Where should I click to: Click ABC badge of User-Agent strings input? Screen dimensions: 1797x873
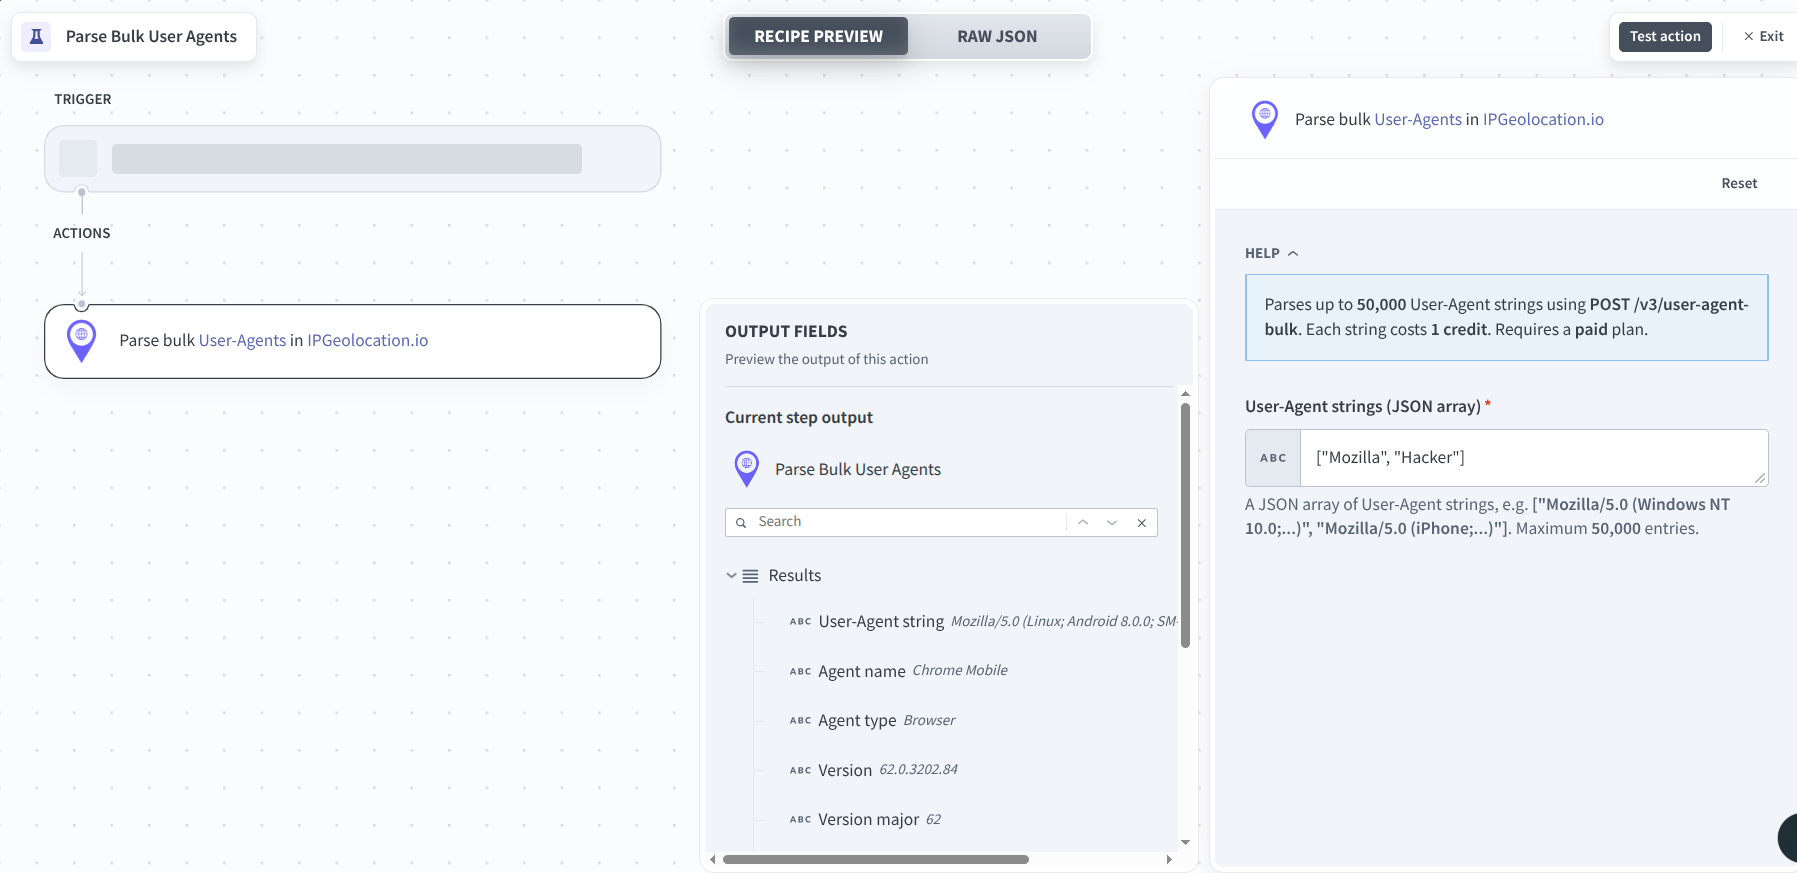pos(1273,458)
